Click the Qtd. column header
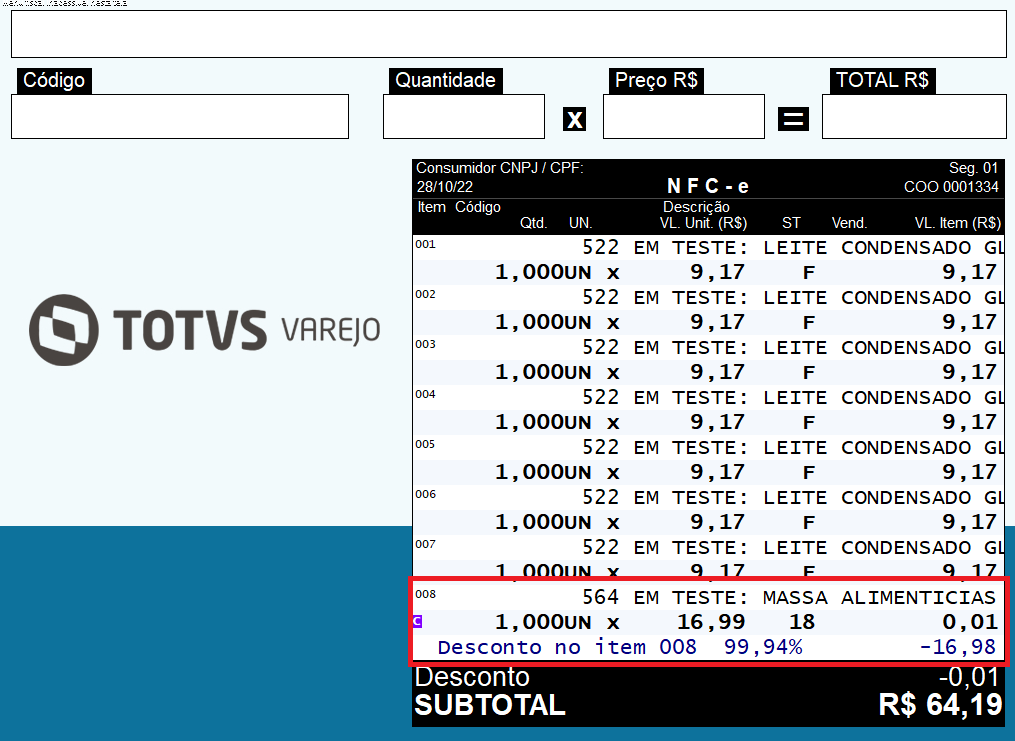Screen dimensions: 1015x741 (533, 223)
